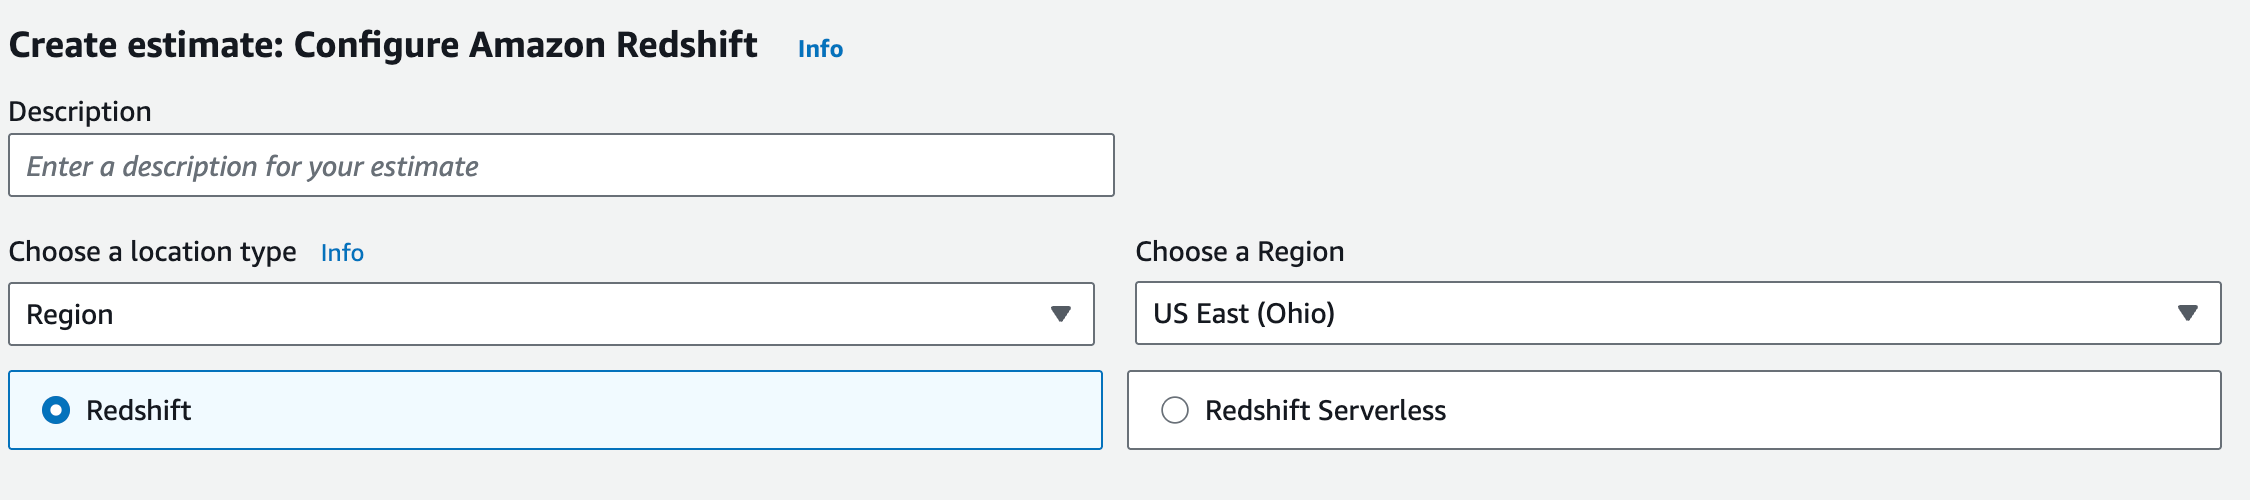Click the 'Choose a location type' label

click(x=152, y=252)
